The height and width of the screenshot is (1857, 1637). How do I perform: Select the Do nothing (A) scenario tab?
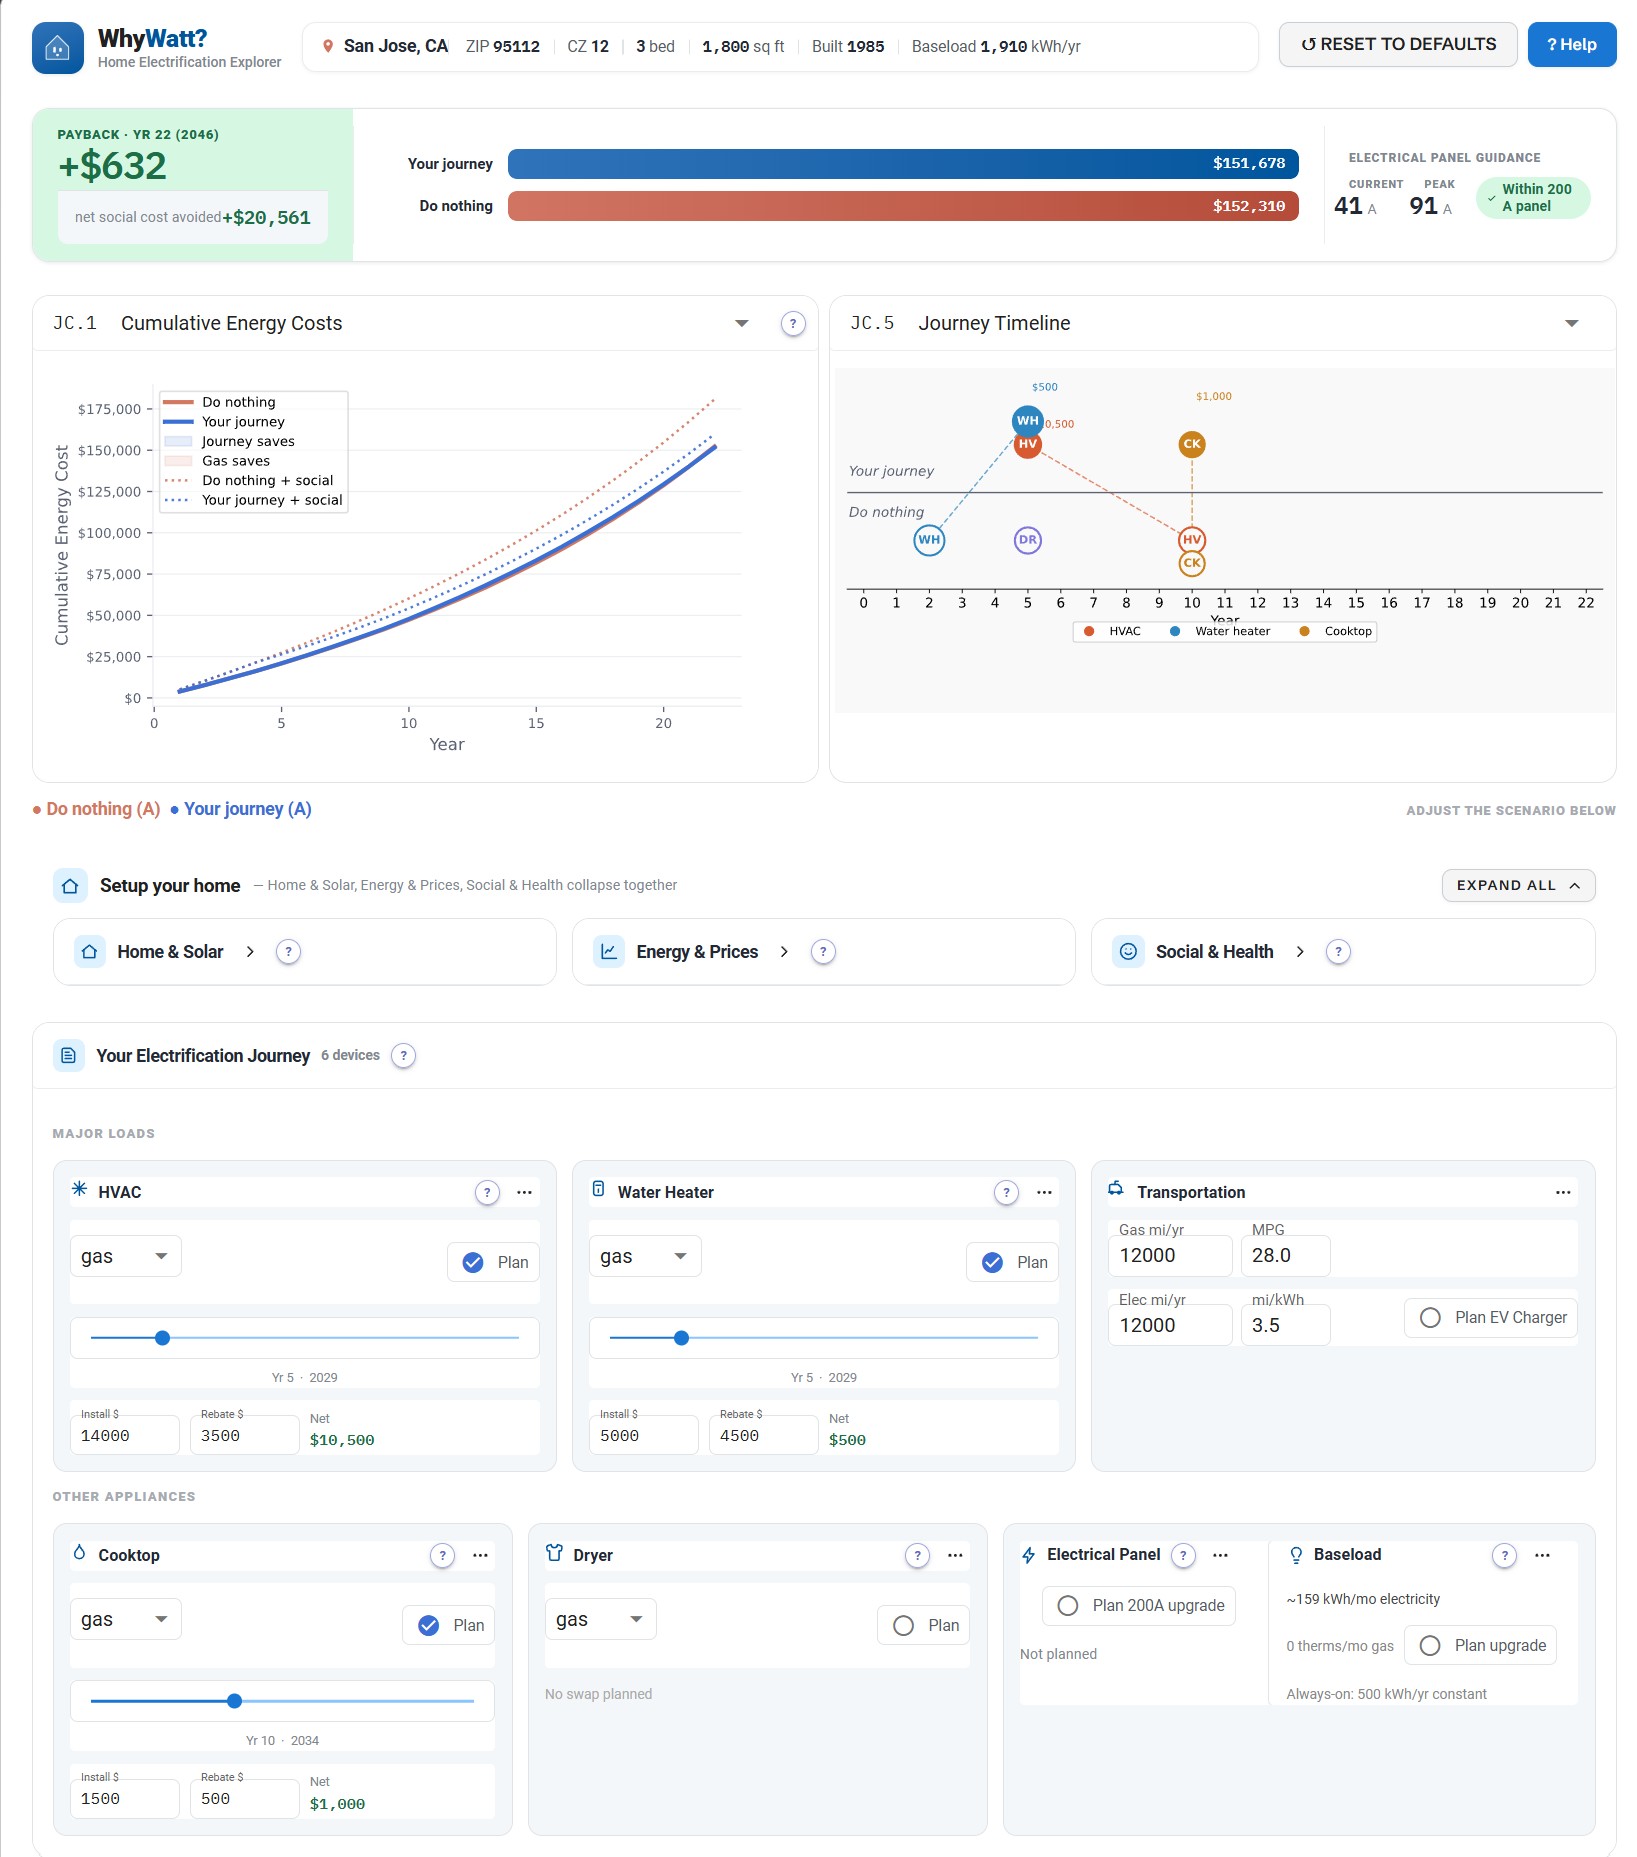point(97,809)
